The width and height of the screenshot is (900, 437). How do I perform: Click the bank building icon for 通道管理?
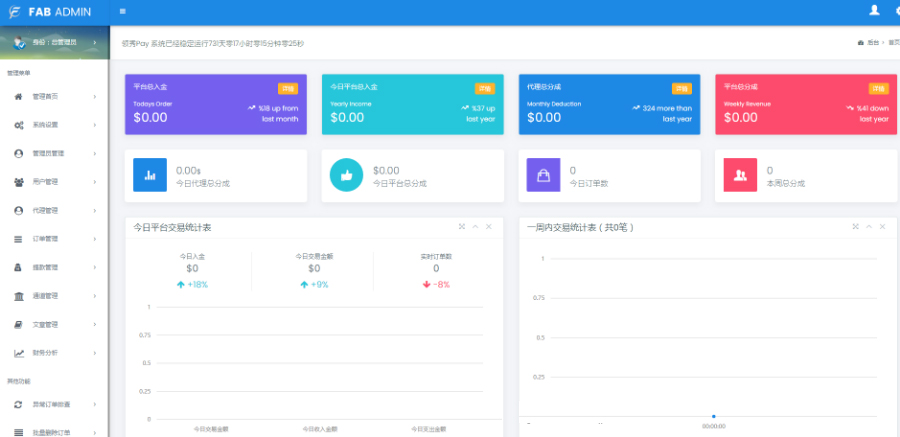(x=18, y=296)
